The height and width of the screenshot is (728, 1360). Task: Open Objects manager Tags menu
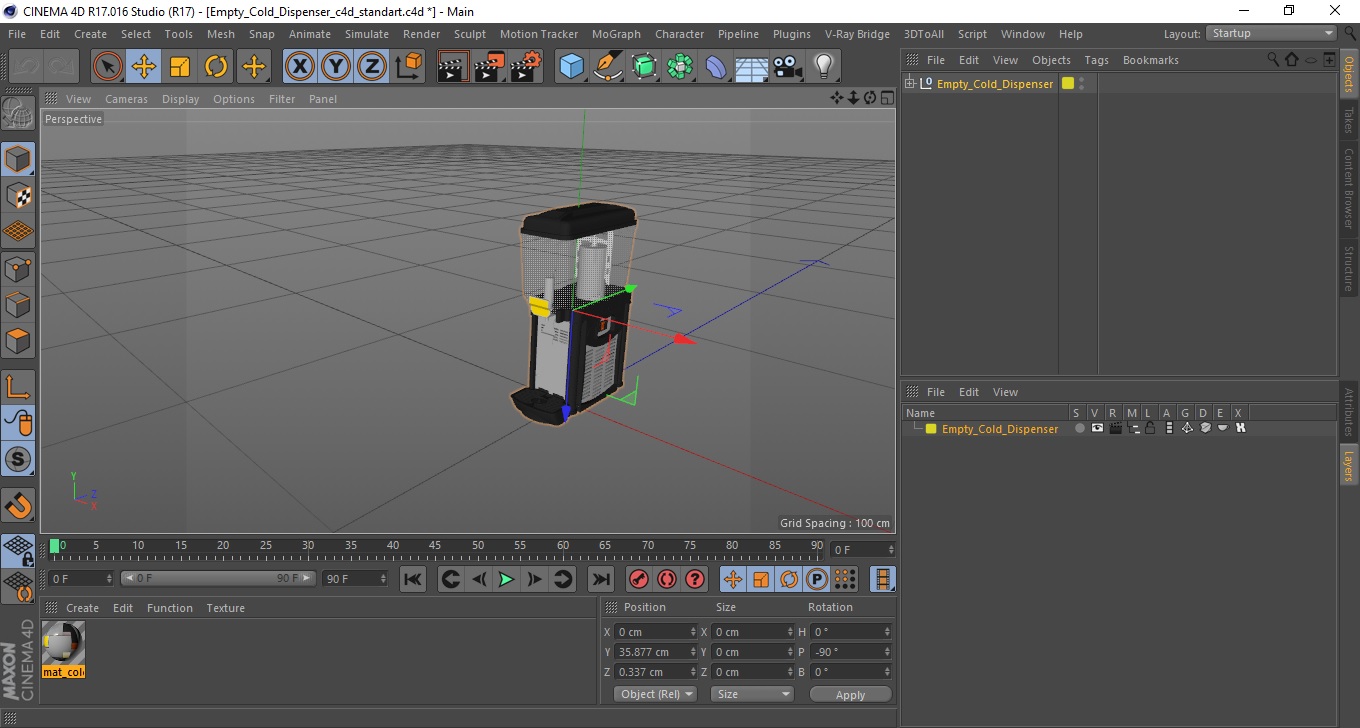coord(1096,60)
